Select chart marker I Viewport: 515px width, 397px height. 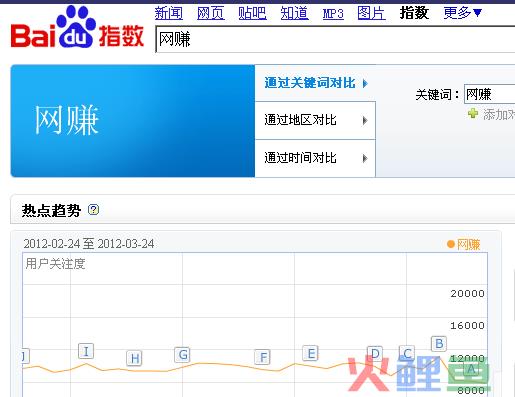tap(86, 351)
